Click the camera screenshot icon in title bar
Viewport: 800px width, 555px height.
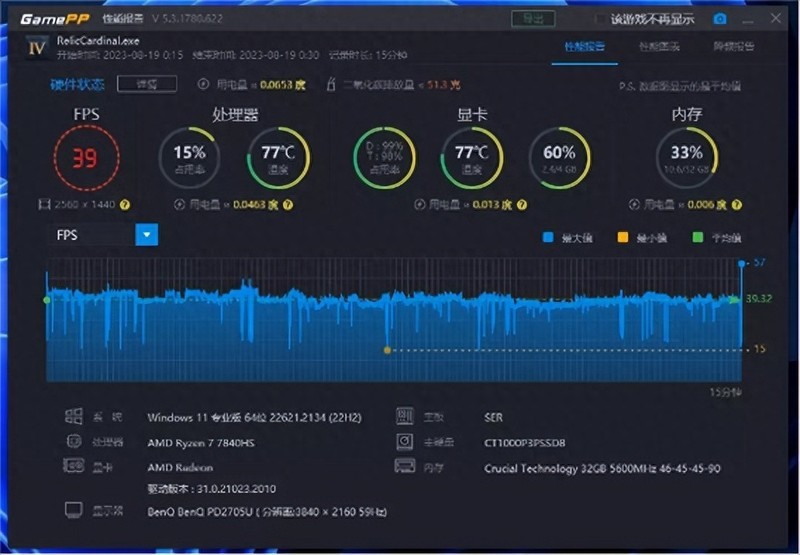pyautogui.click(x=720, y=19)
